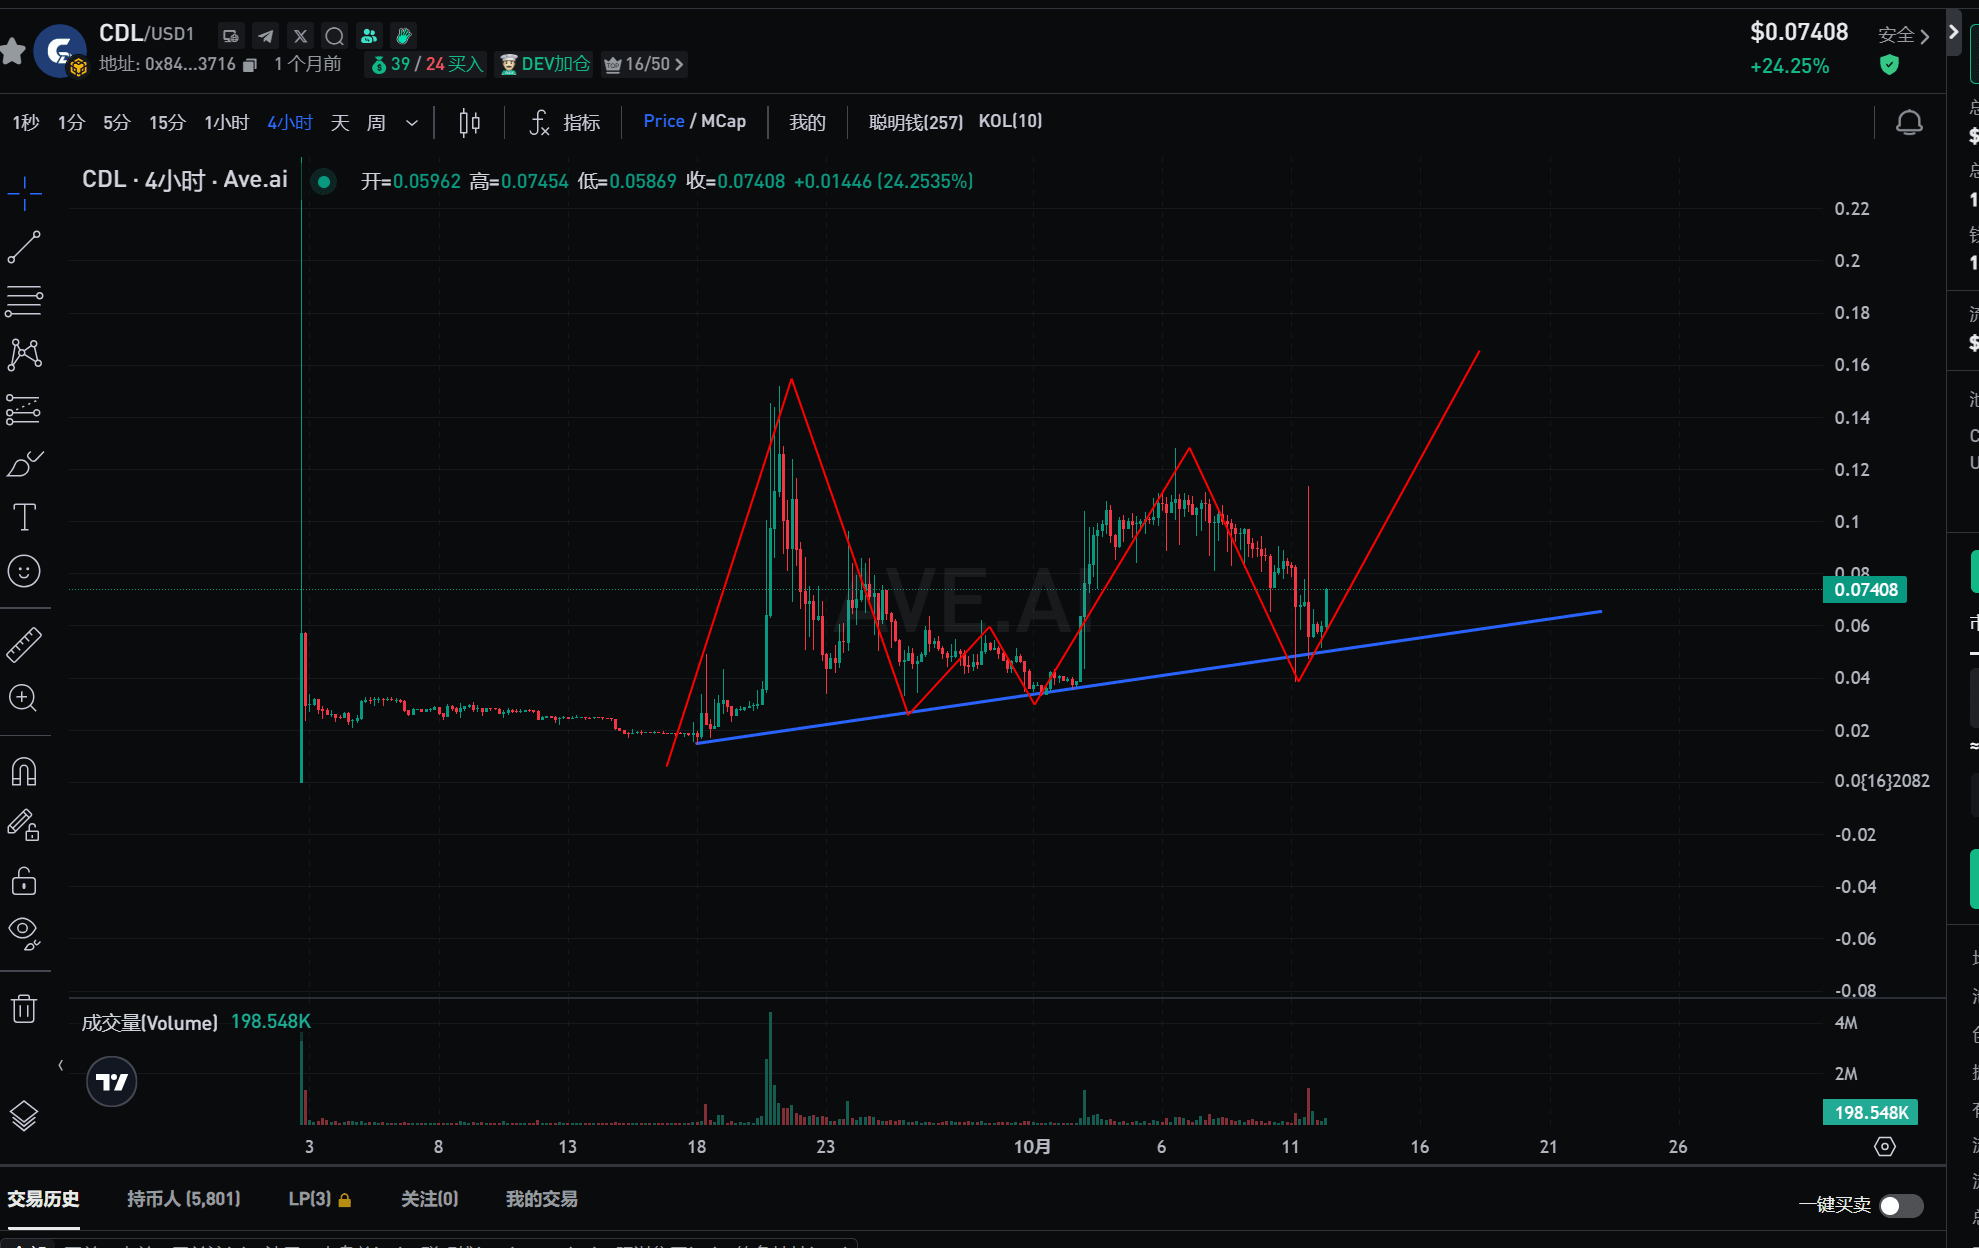
Task: Select the 1小时 timeframe
Action: 226,123
